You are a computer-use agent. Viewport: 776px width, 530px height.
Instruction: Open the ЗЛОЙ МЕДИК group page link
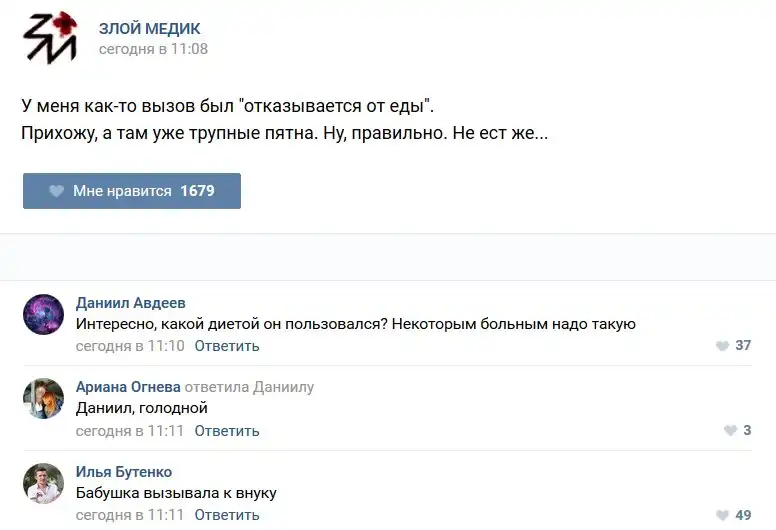[149, 29]
